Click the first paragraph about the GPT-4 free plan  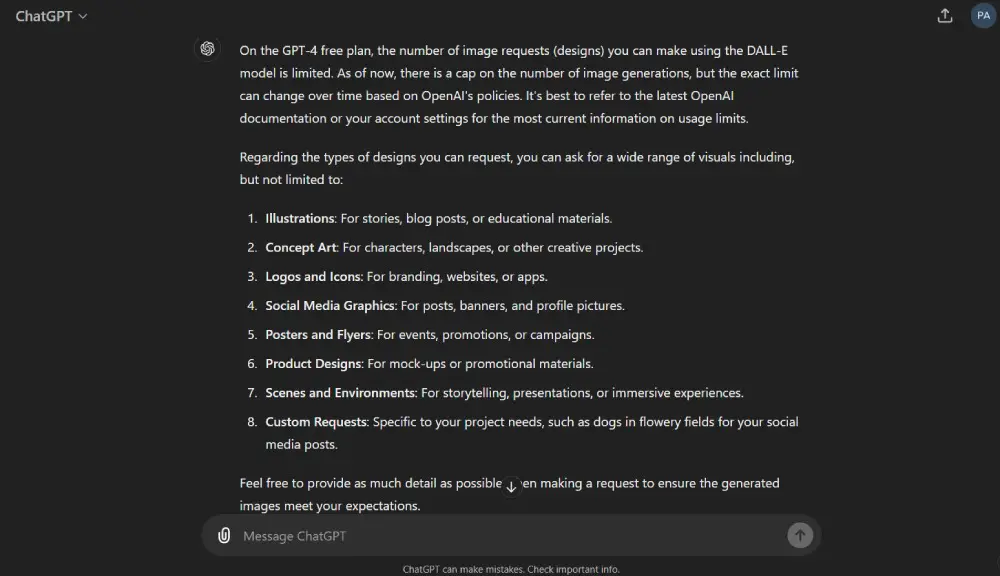click(518, 84)
